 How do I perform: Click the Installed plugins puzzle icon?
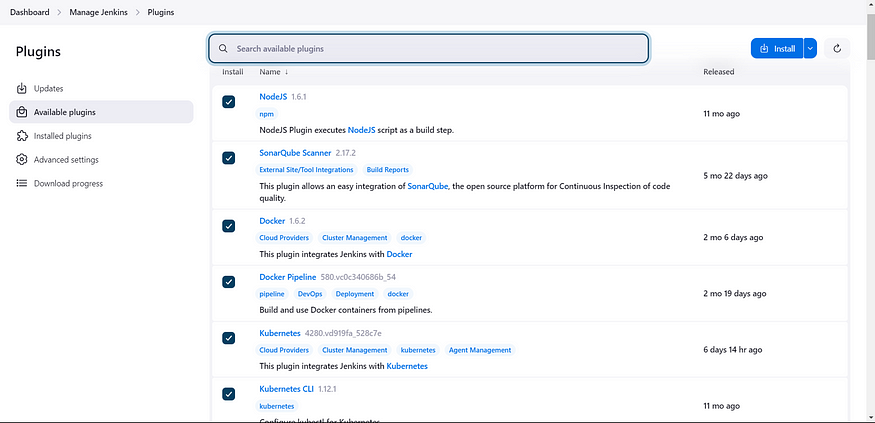[x=21, y=136]
